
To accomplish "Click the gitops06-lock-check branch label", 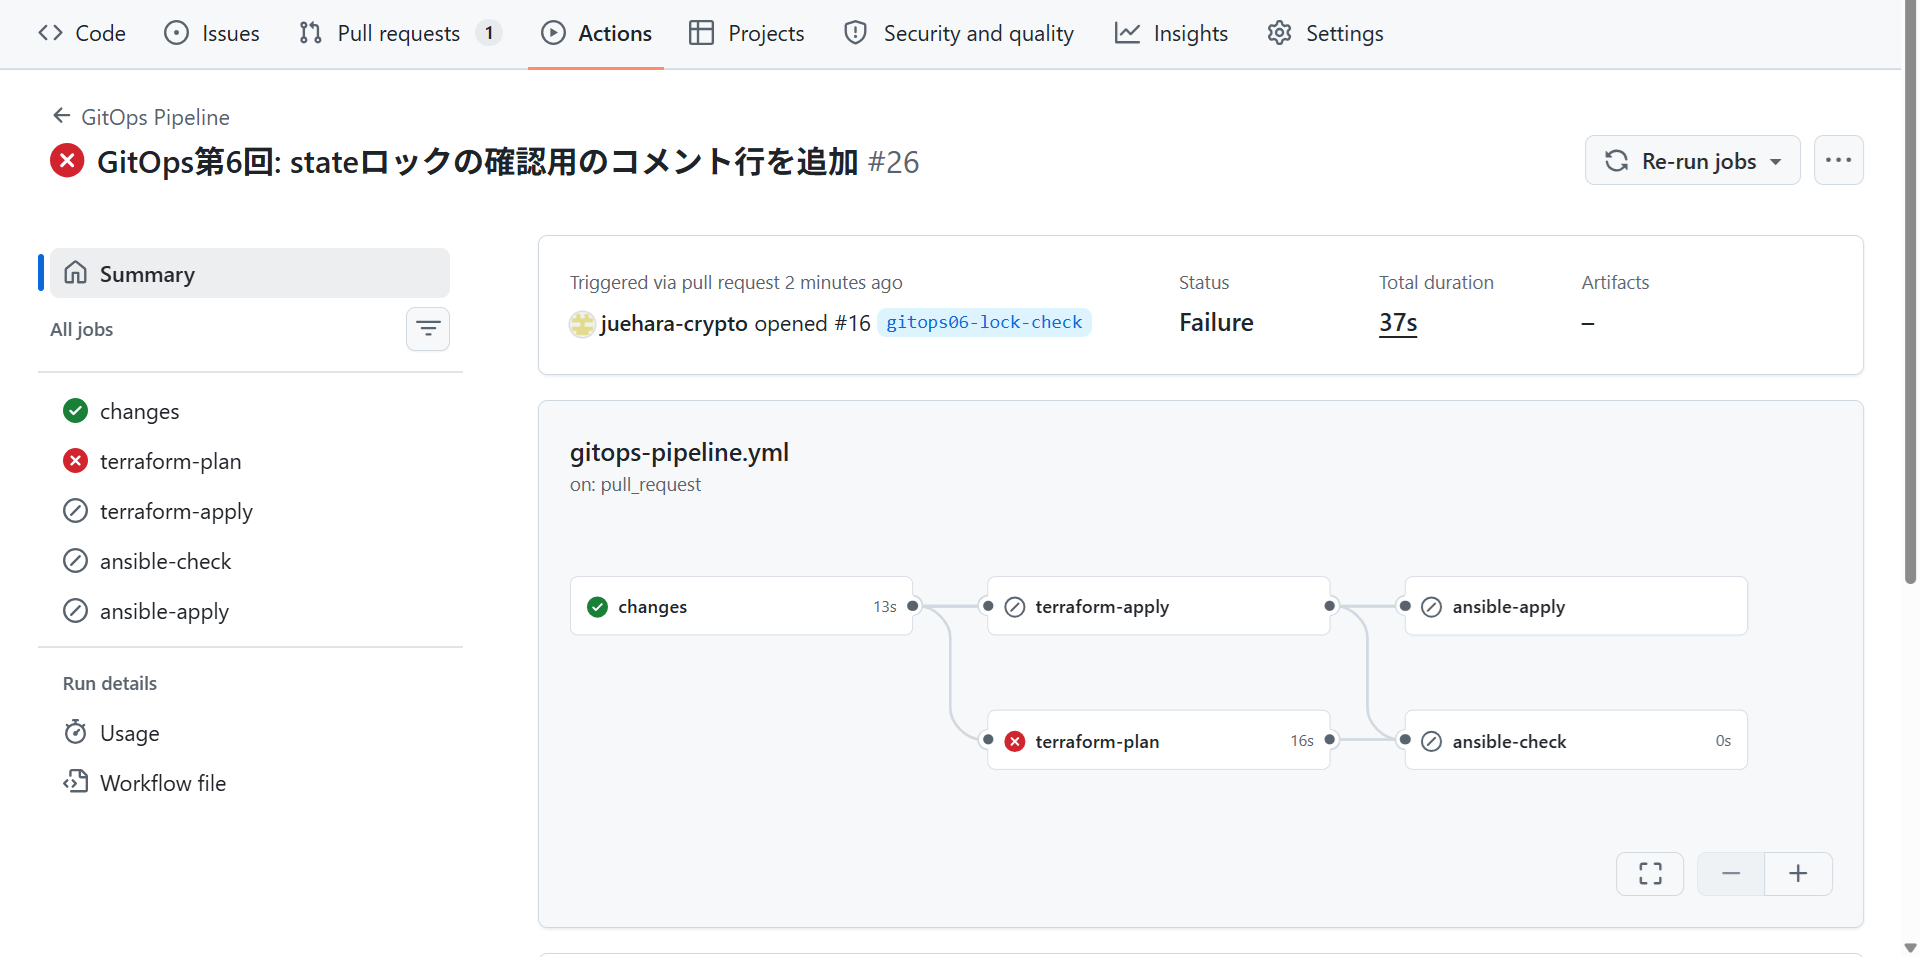I will click(x=984, y=322).
